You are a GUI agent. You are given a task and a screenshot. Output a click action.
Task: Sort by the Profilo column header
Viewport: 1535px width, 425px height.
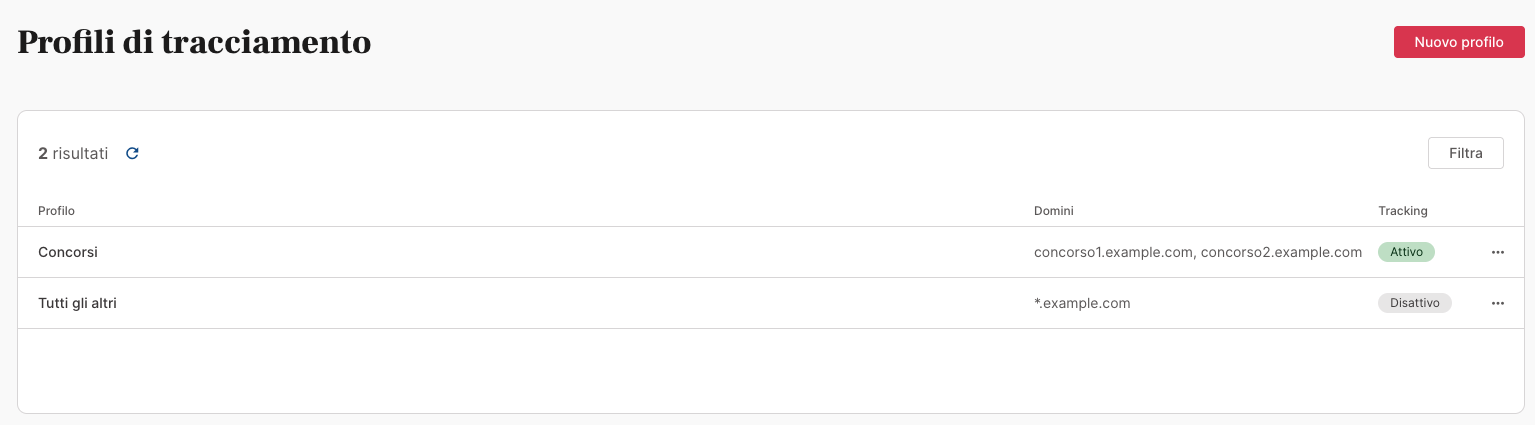click(x=56, y=211)
